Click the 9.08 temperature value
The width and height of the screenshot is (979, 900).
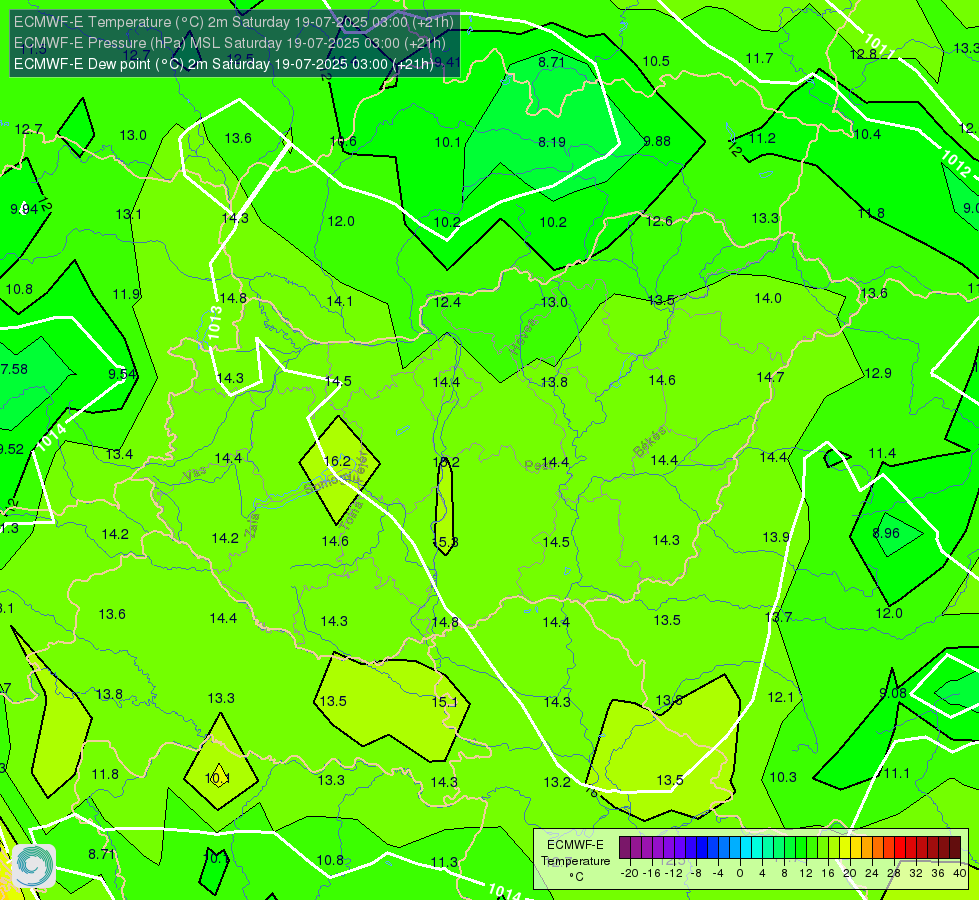893,693
